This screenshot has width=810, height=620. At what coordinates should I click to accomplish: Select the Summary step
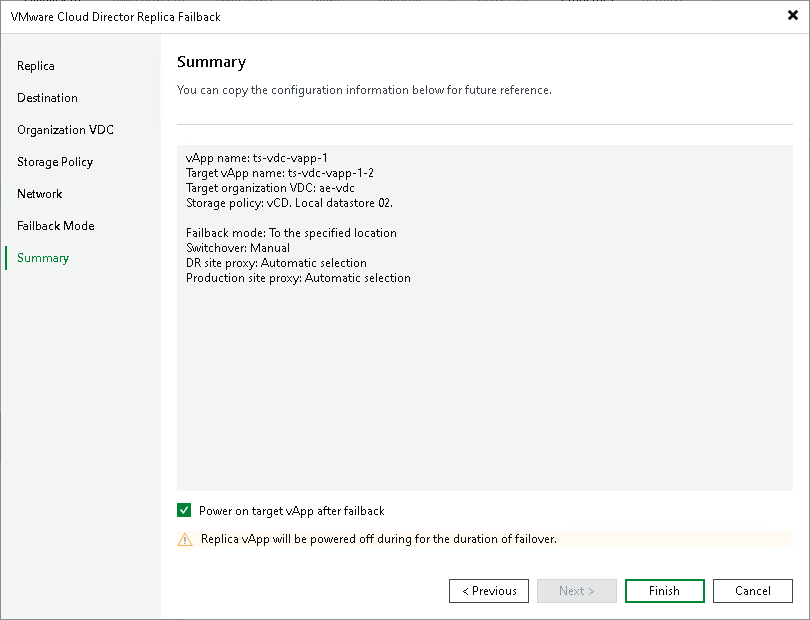(43, 258)
